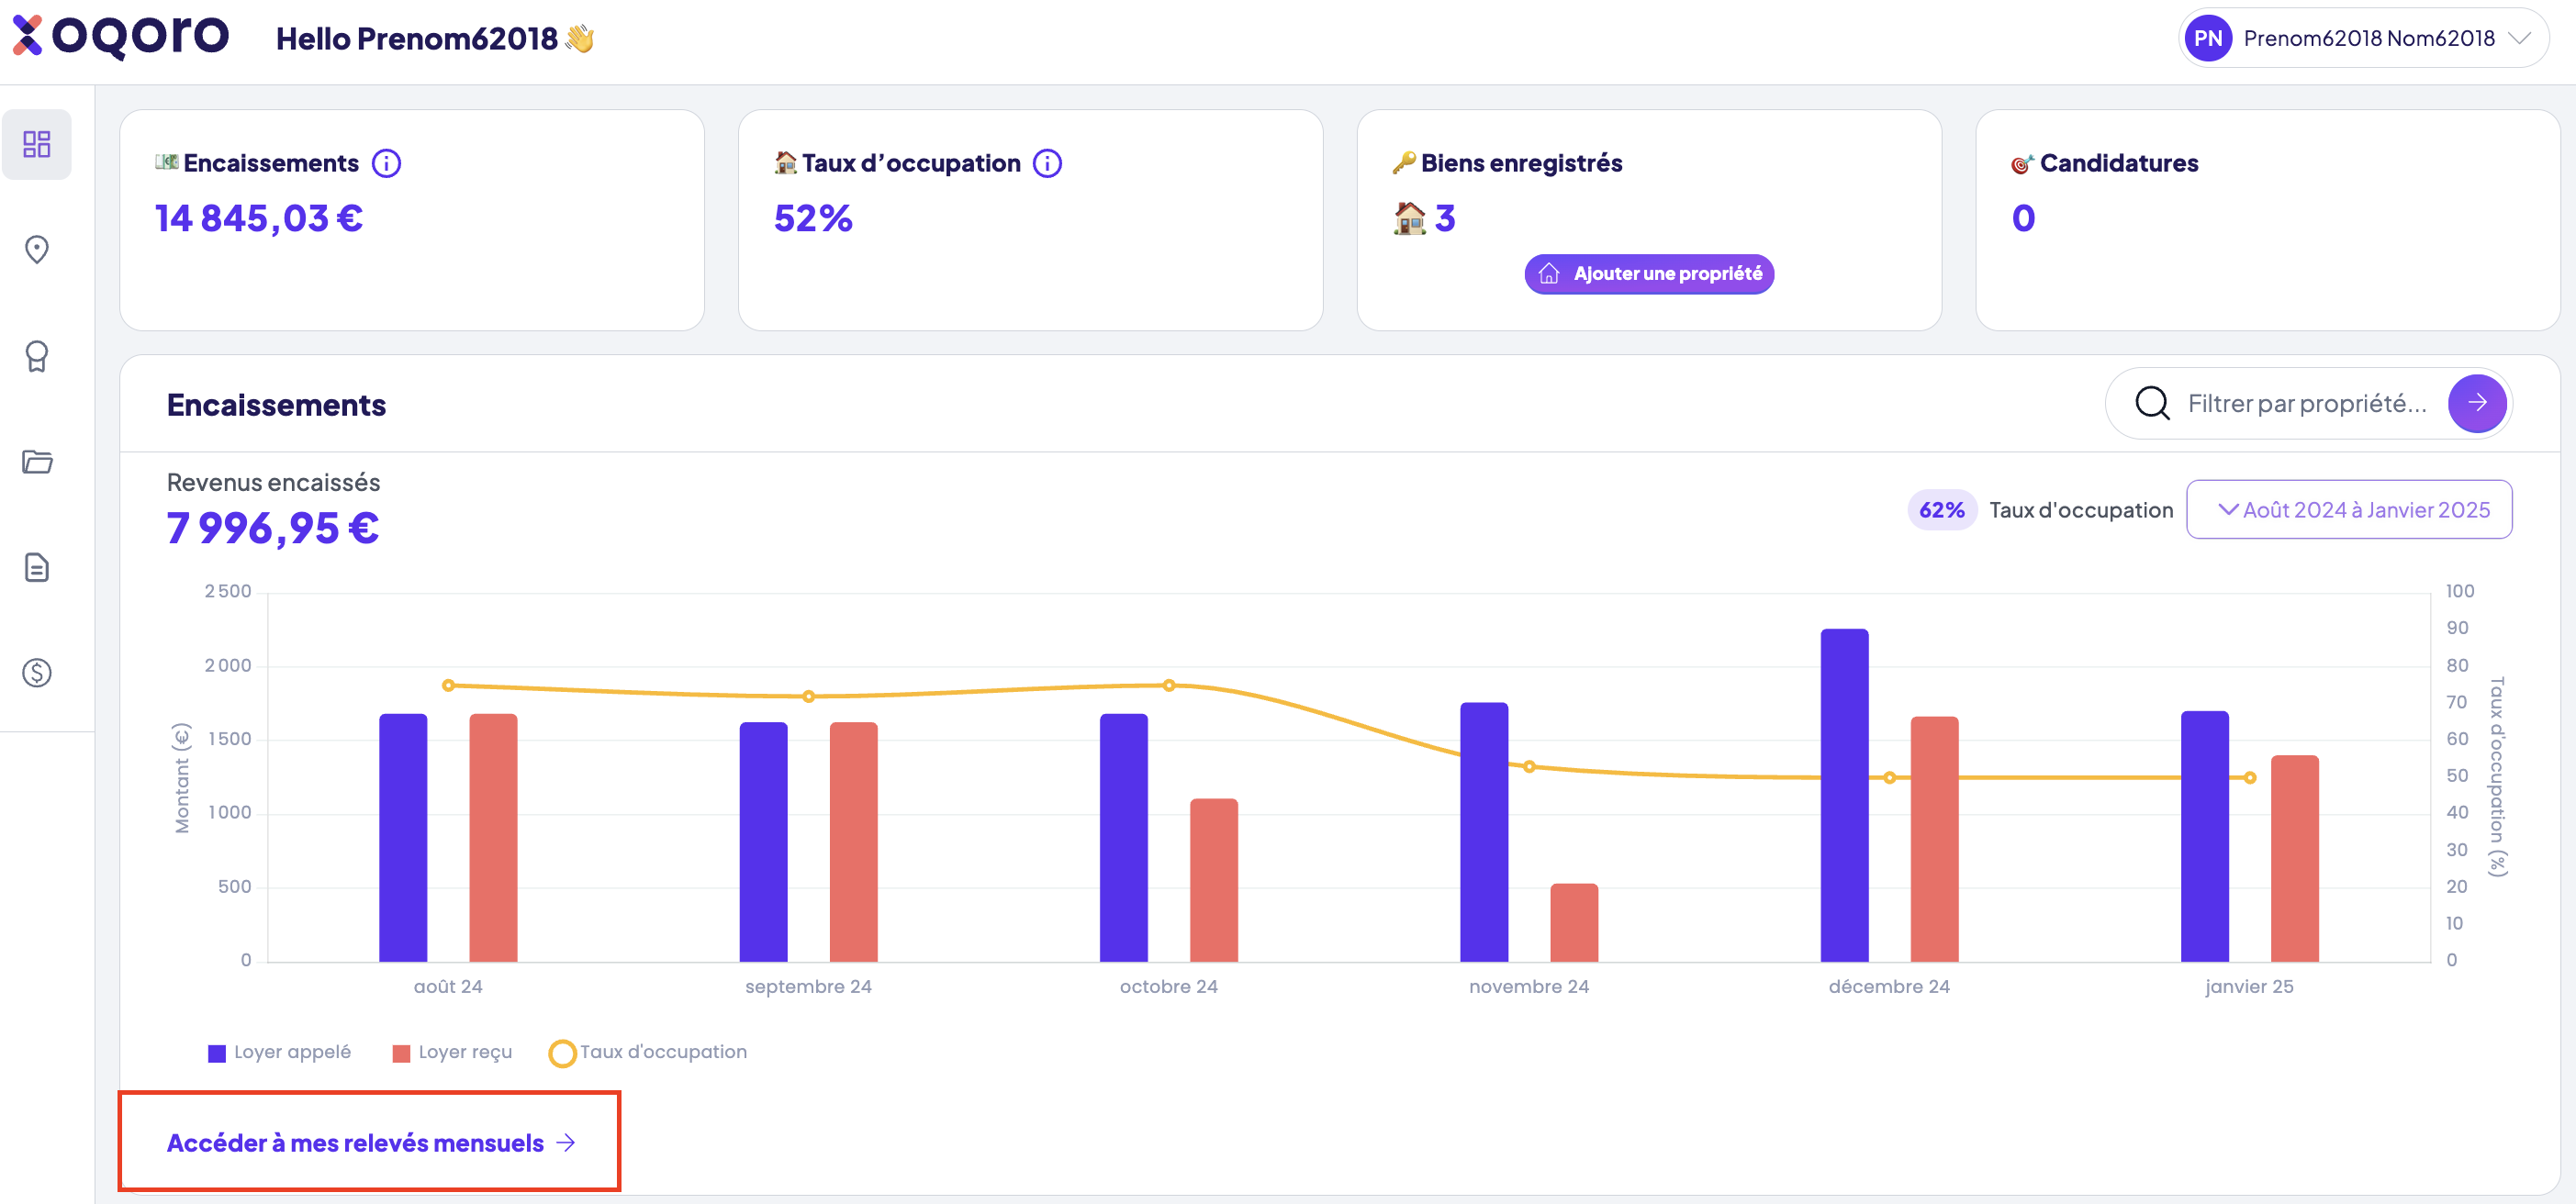Image resolution: width=2576 pixels, height=1204 pixels.
Task: Open the dashboard grid icon in sidebar
Action: click(x=37, y=144)
